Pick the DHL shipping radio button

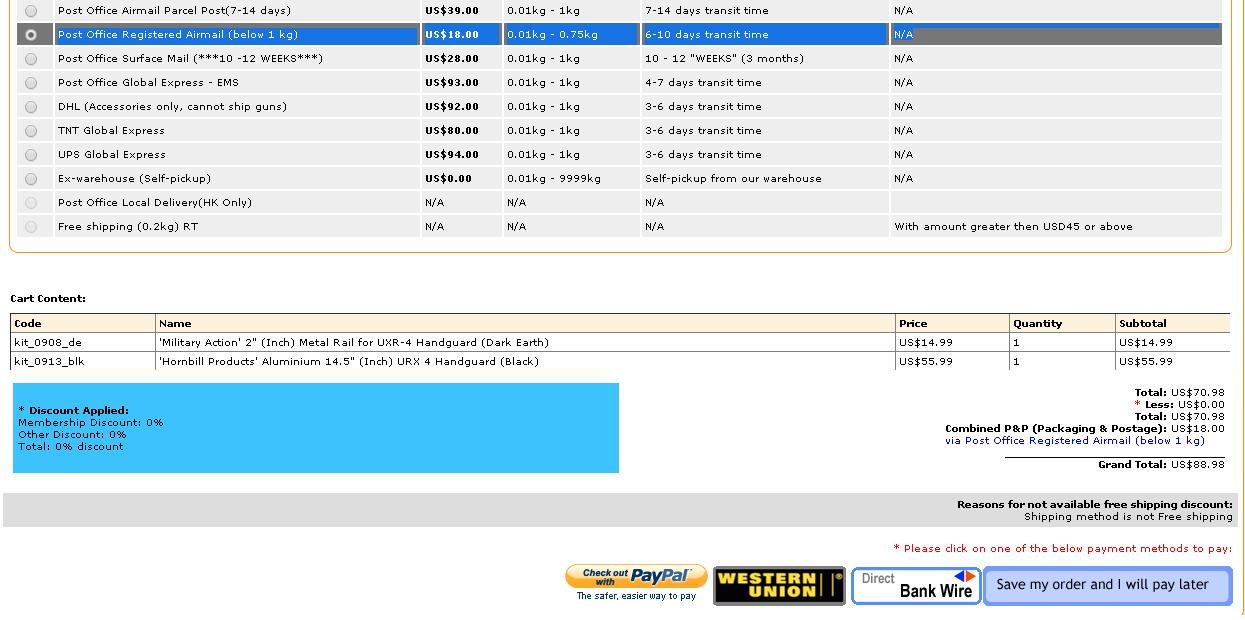[31, 107]
